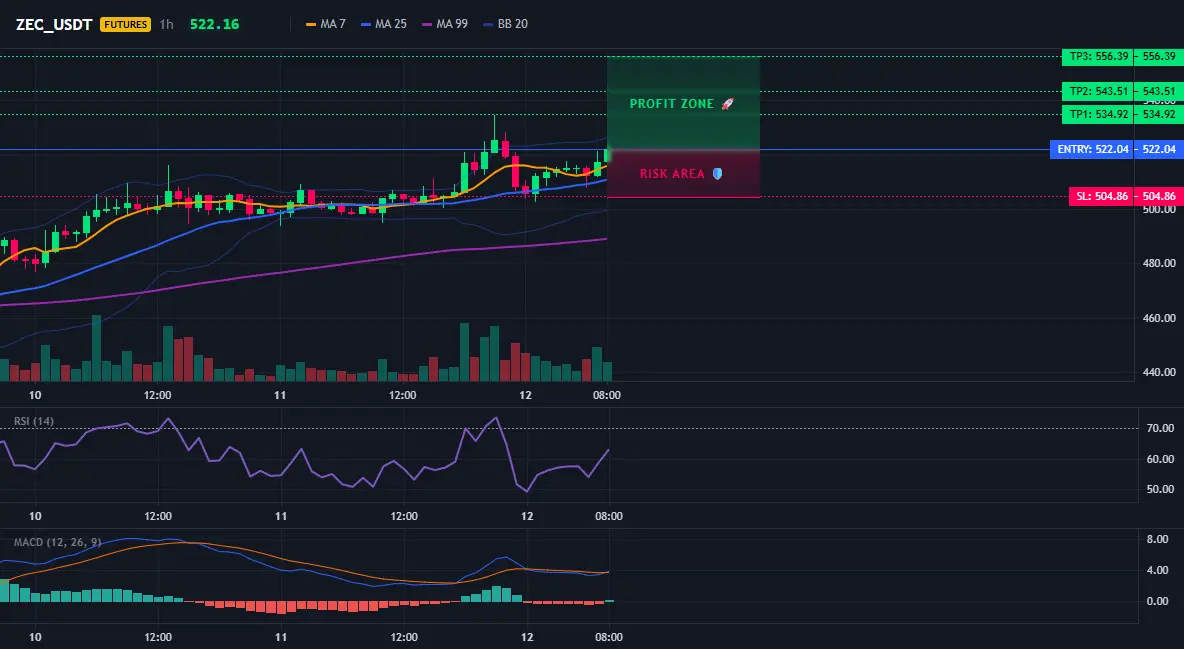1184x649 pixels.
Task: Click the 08:00 label on the RSI time axis
Action: coord(609,516)
